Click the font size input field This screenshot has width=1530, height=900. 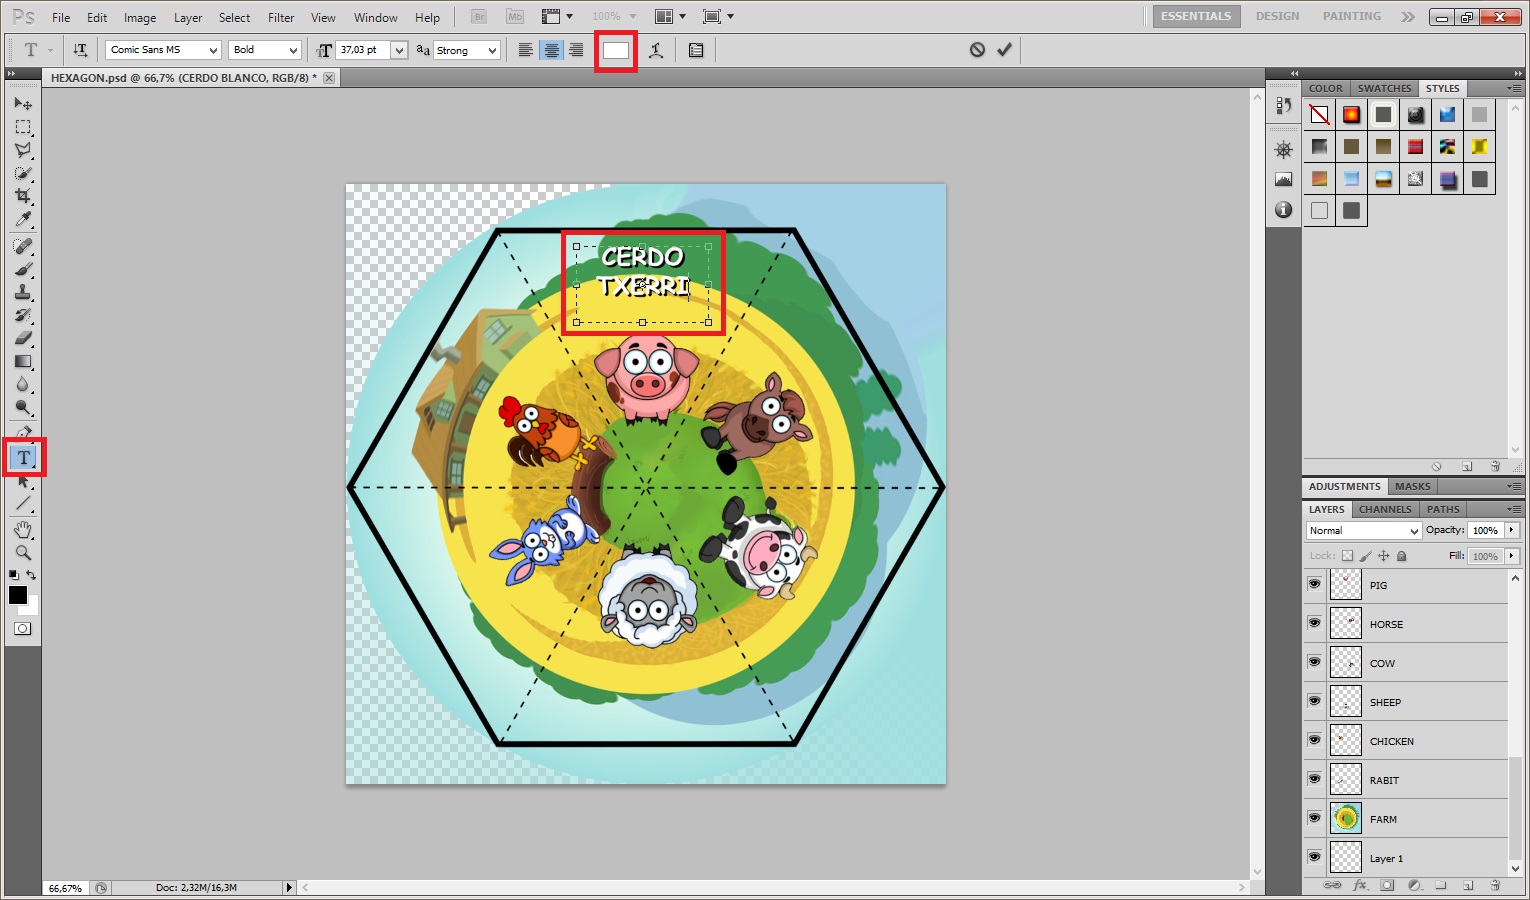pyautogui.click(x=364, y=50)
